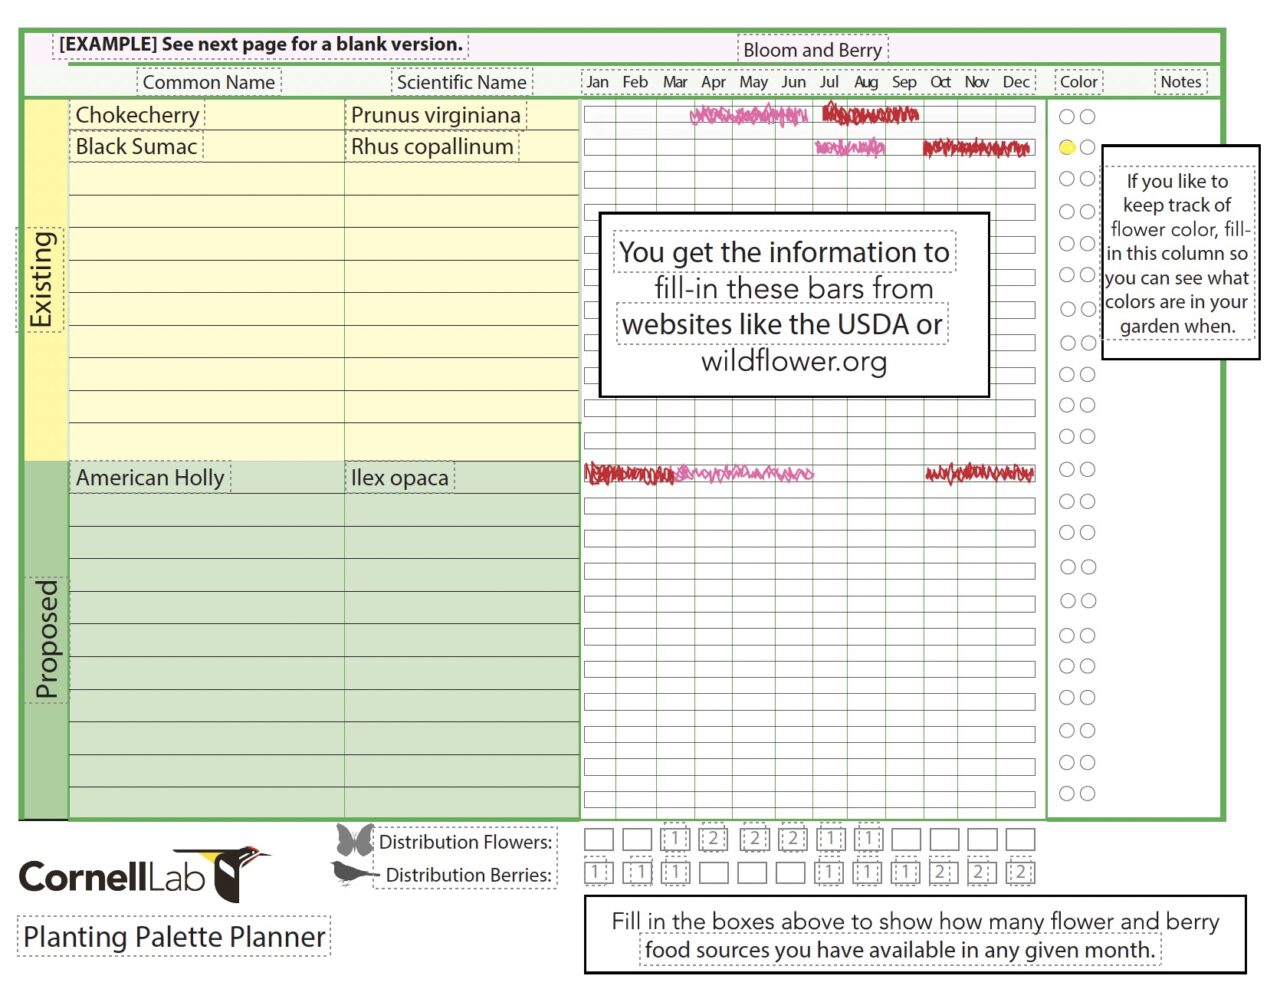
Task: Click the Chokecherry common name field
Action: pos(138,115)
